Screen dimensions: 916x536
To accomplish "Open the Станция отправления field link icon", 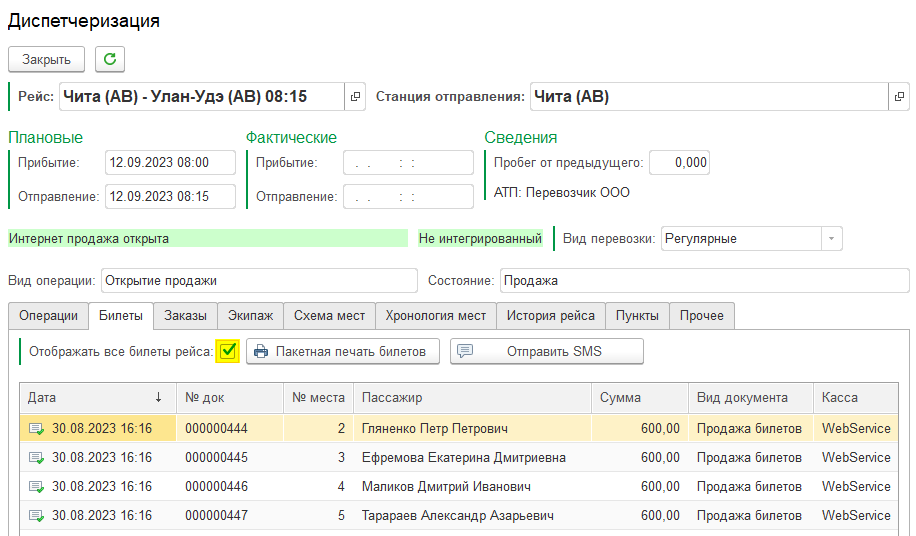I will point(899,97).
